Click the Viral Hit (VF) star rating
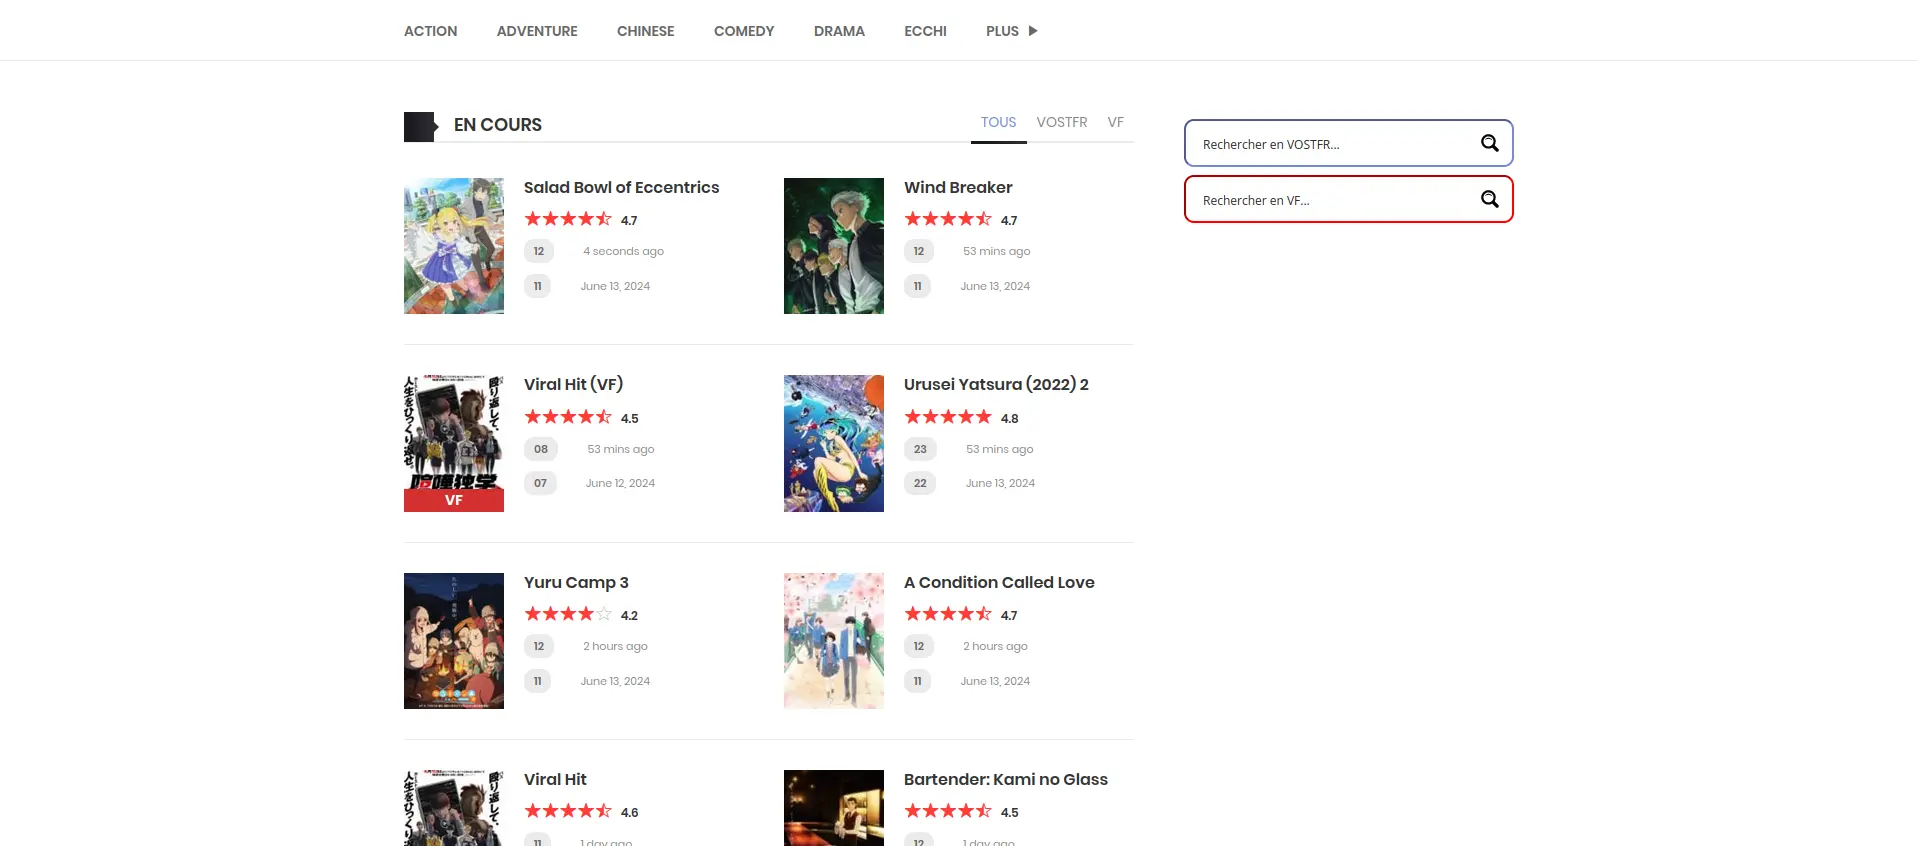 click(x=568, y=417)
